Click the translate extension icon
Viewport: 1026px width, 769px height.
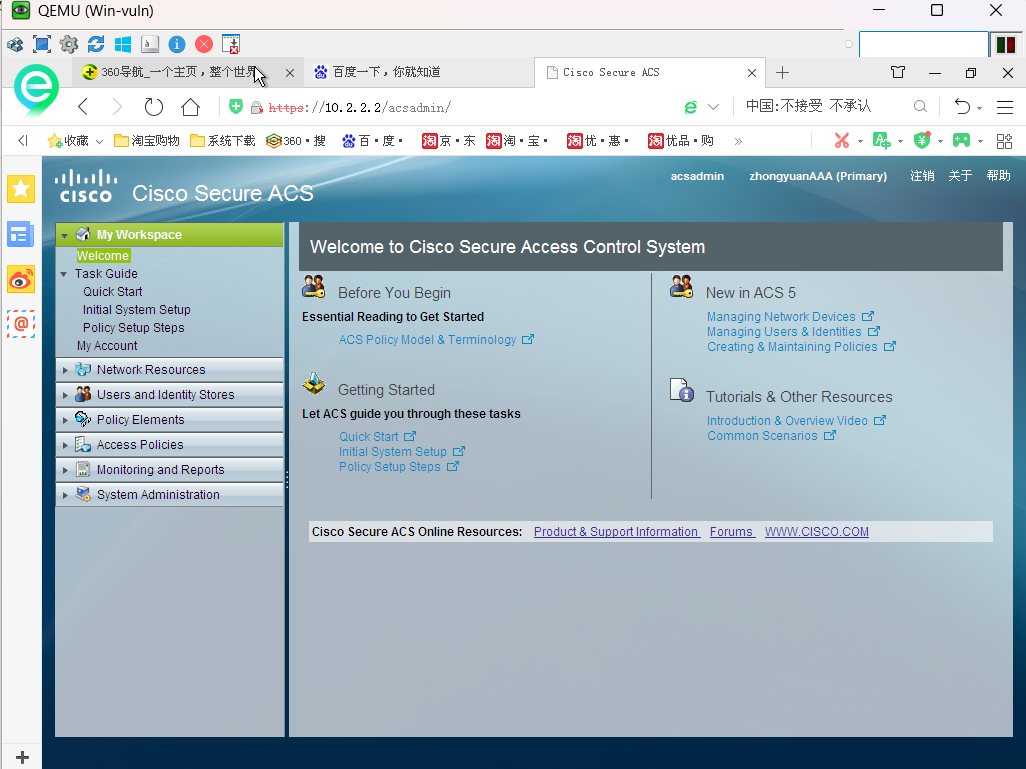(881, 140)
